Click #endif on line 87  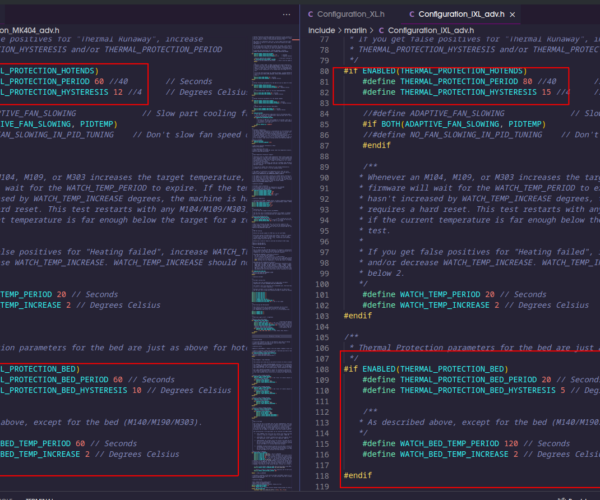(x=377, y=145)
